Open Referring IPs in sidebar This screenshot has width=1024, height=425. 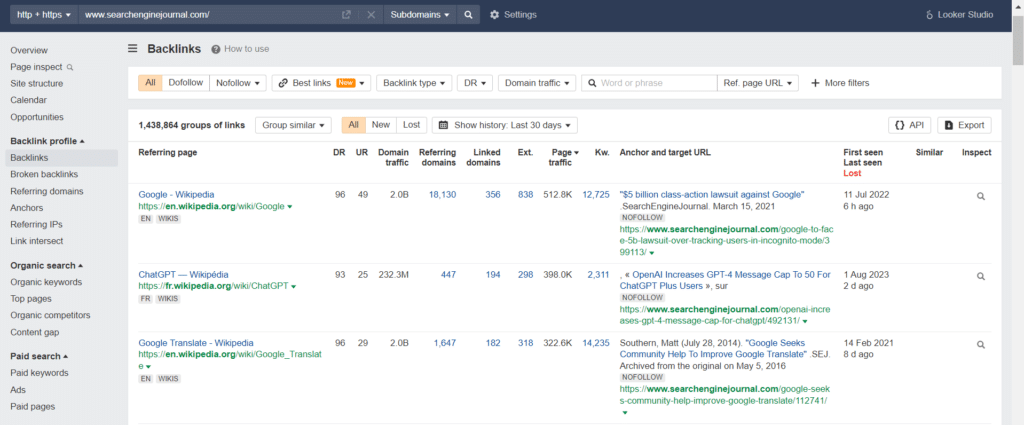pos(36,225)
